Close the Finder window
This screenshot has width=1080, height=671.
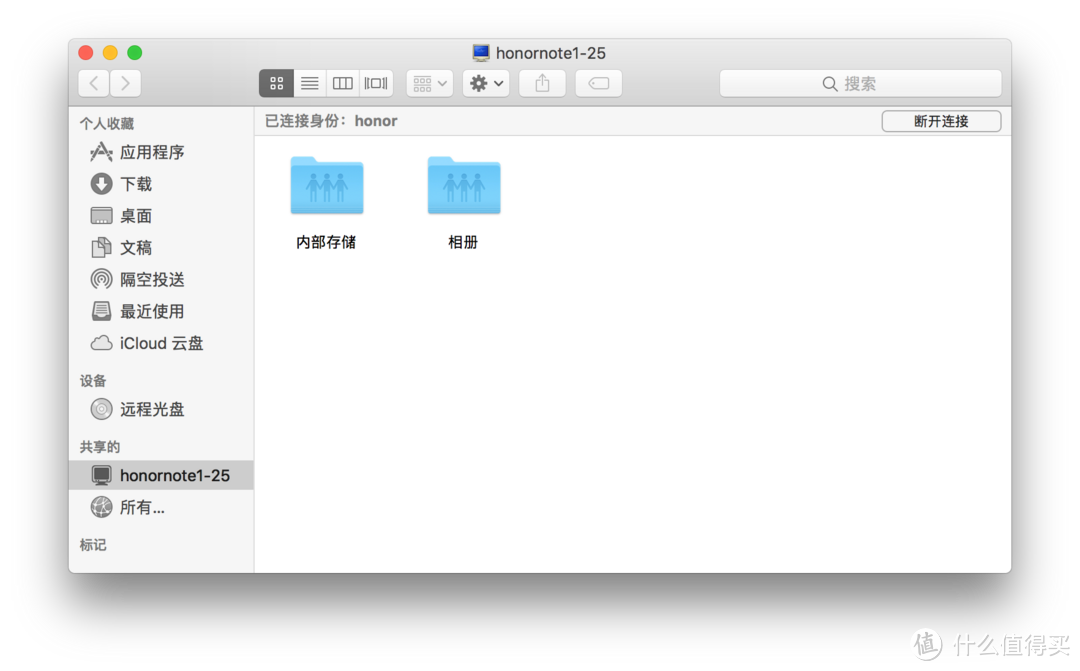[86, 53]
